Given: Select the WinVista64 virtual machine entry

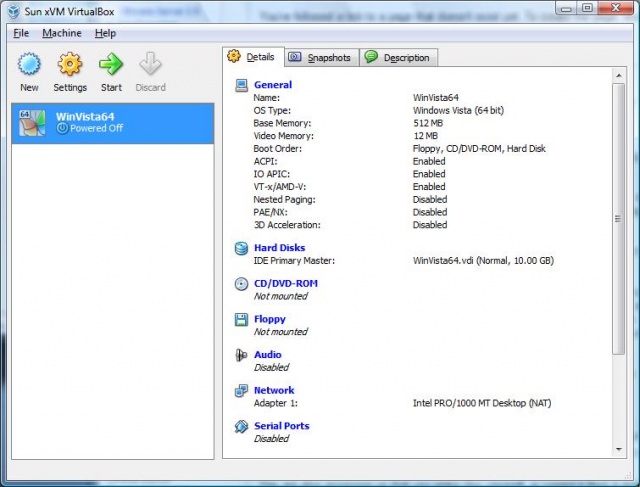Looking at the screenshot, I should (112, 123).
